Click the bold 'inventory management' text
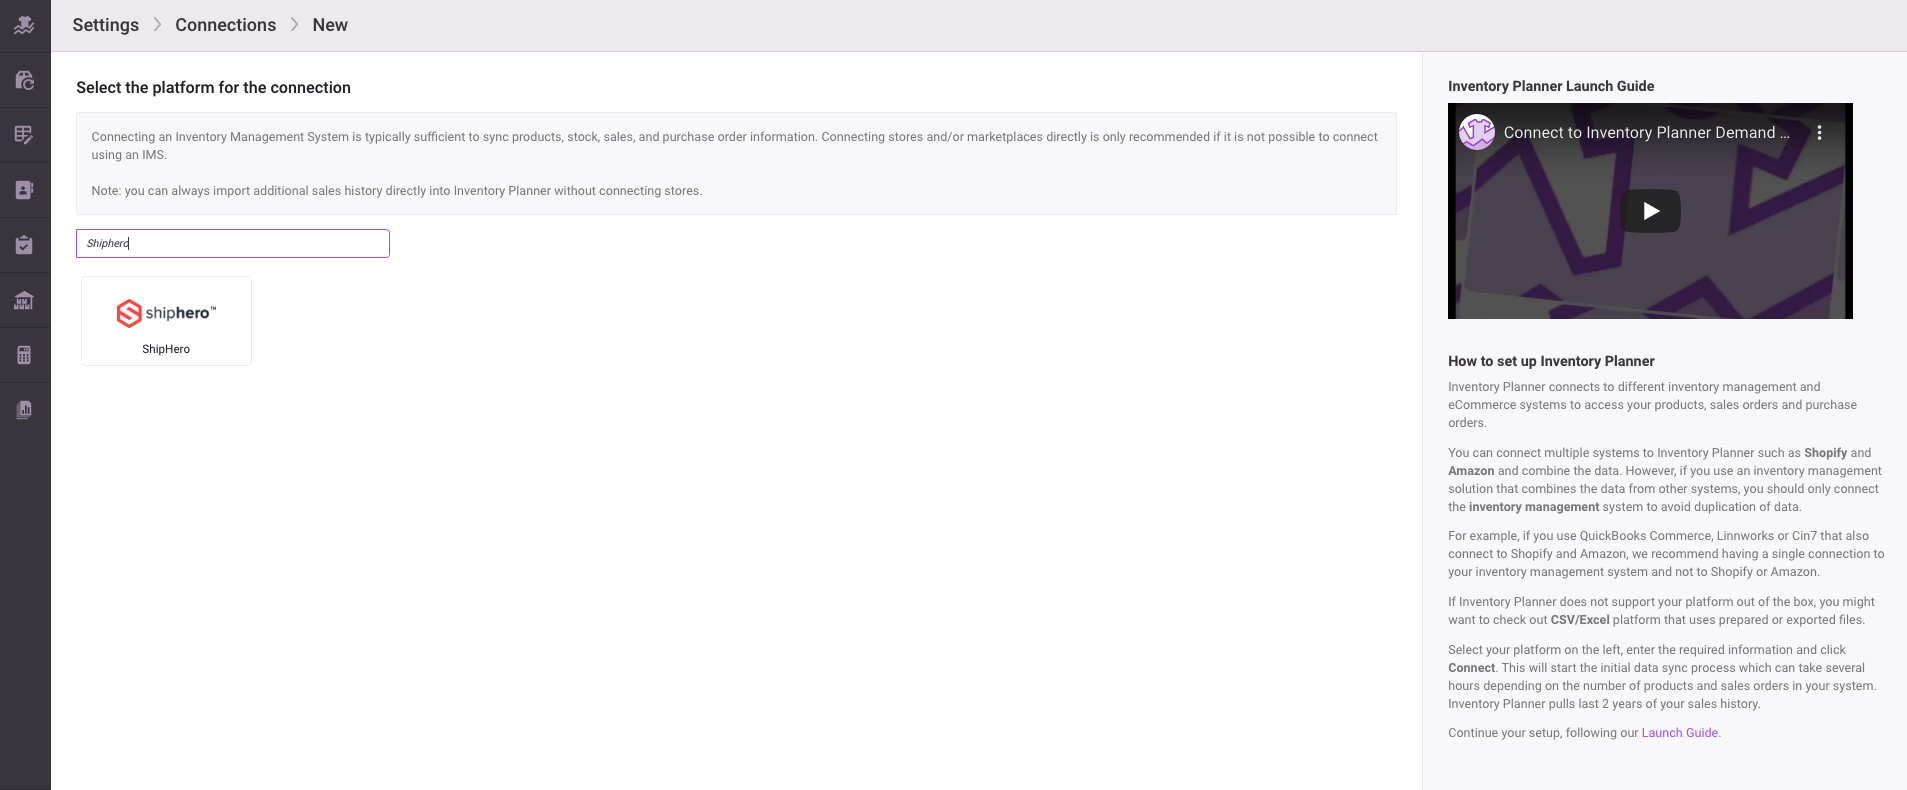This screenshot has width=1907, height=790. click(1534, 507)
